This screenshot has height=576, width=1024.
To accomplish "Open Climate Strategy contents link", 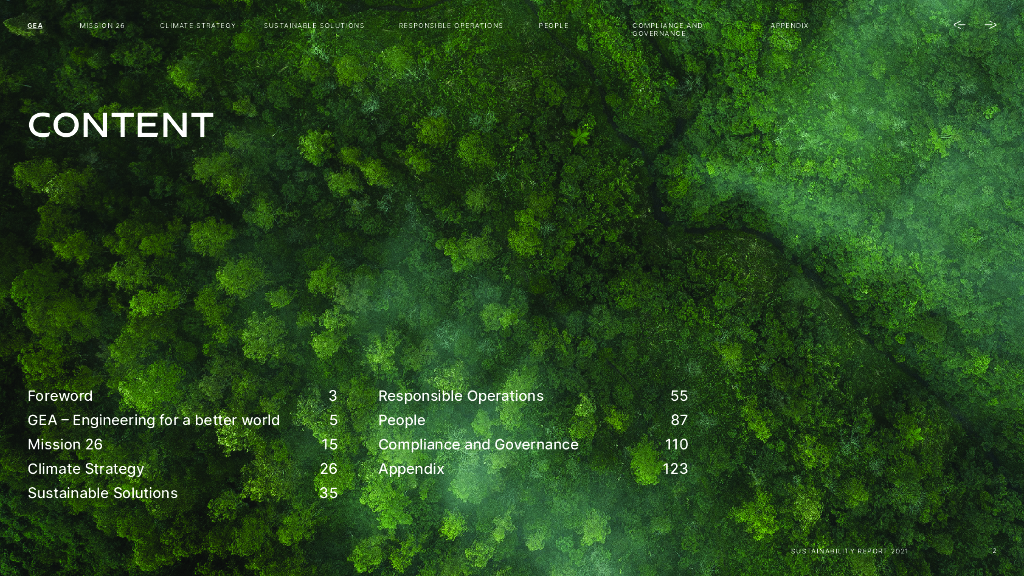I will [86, 469].
